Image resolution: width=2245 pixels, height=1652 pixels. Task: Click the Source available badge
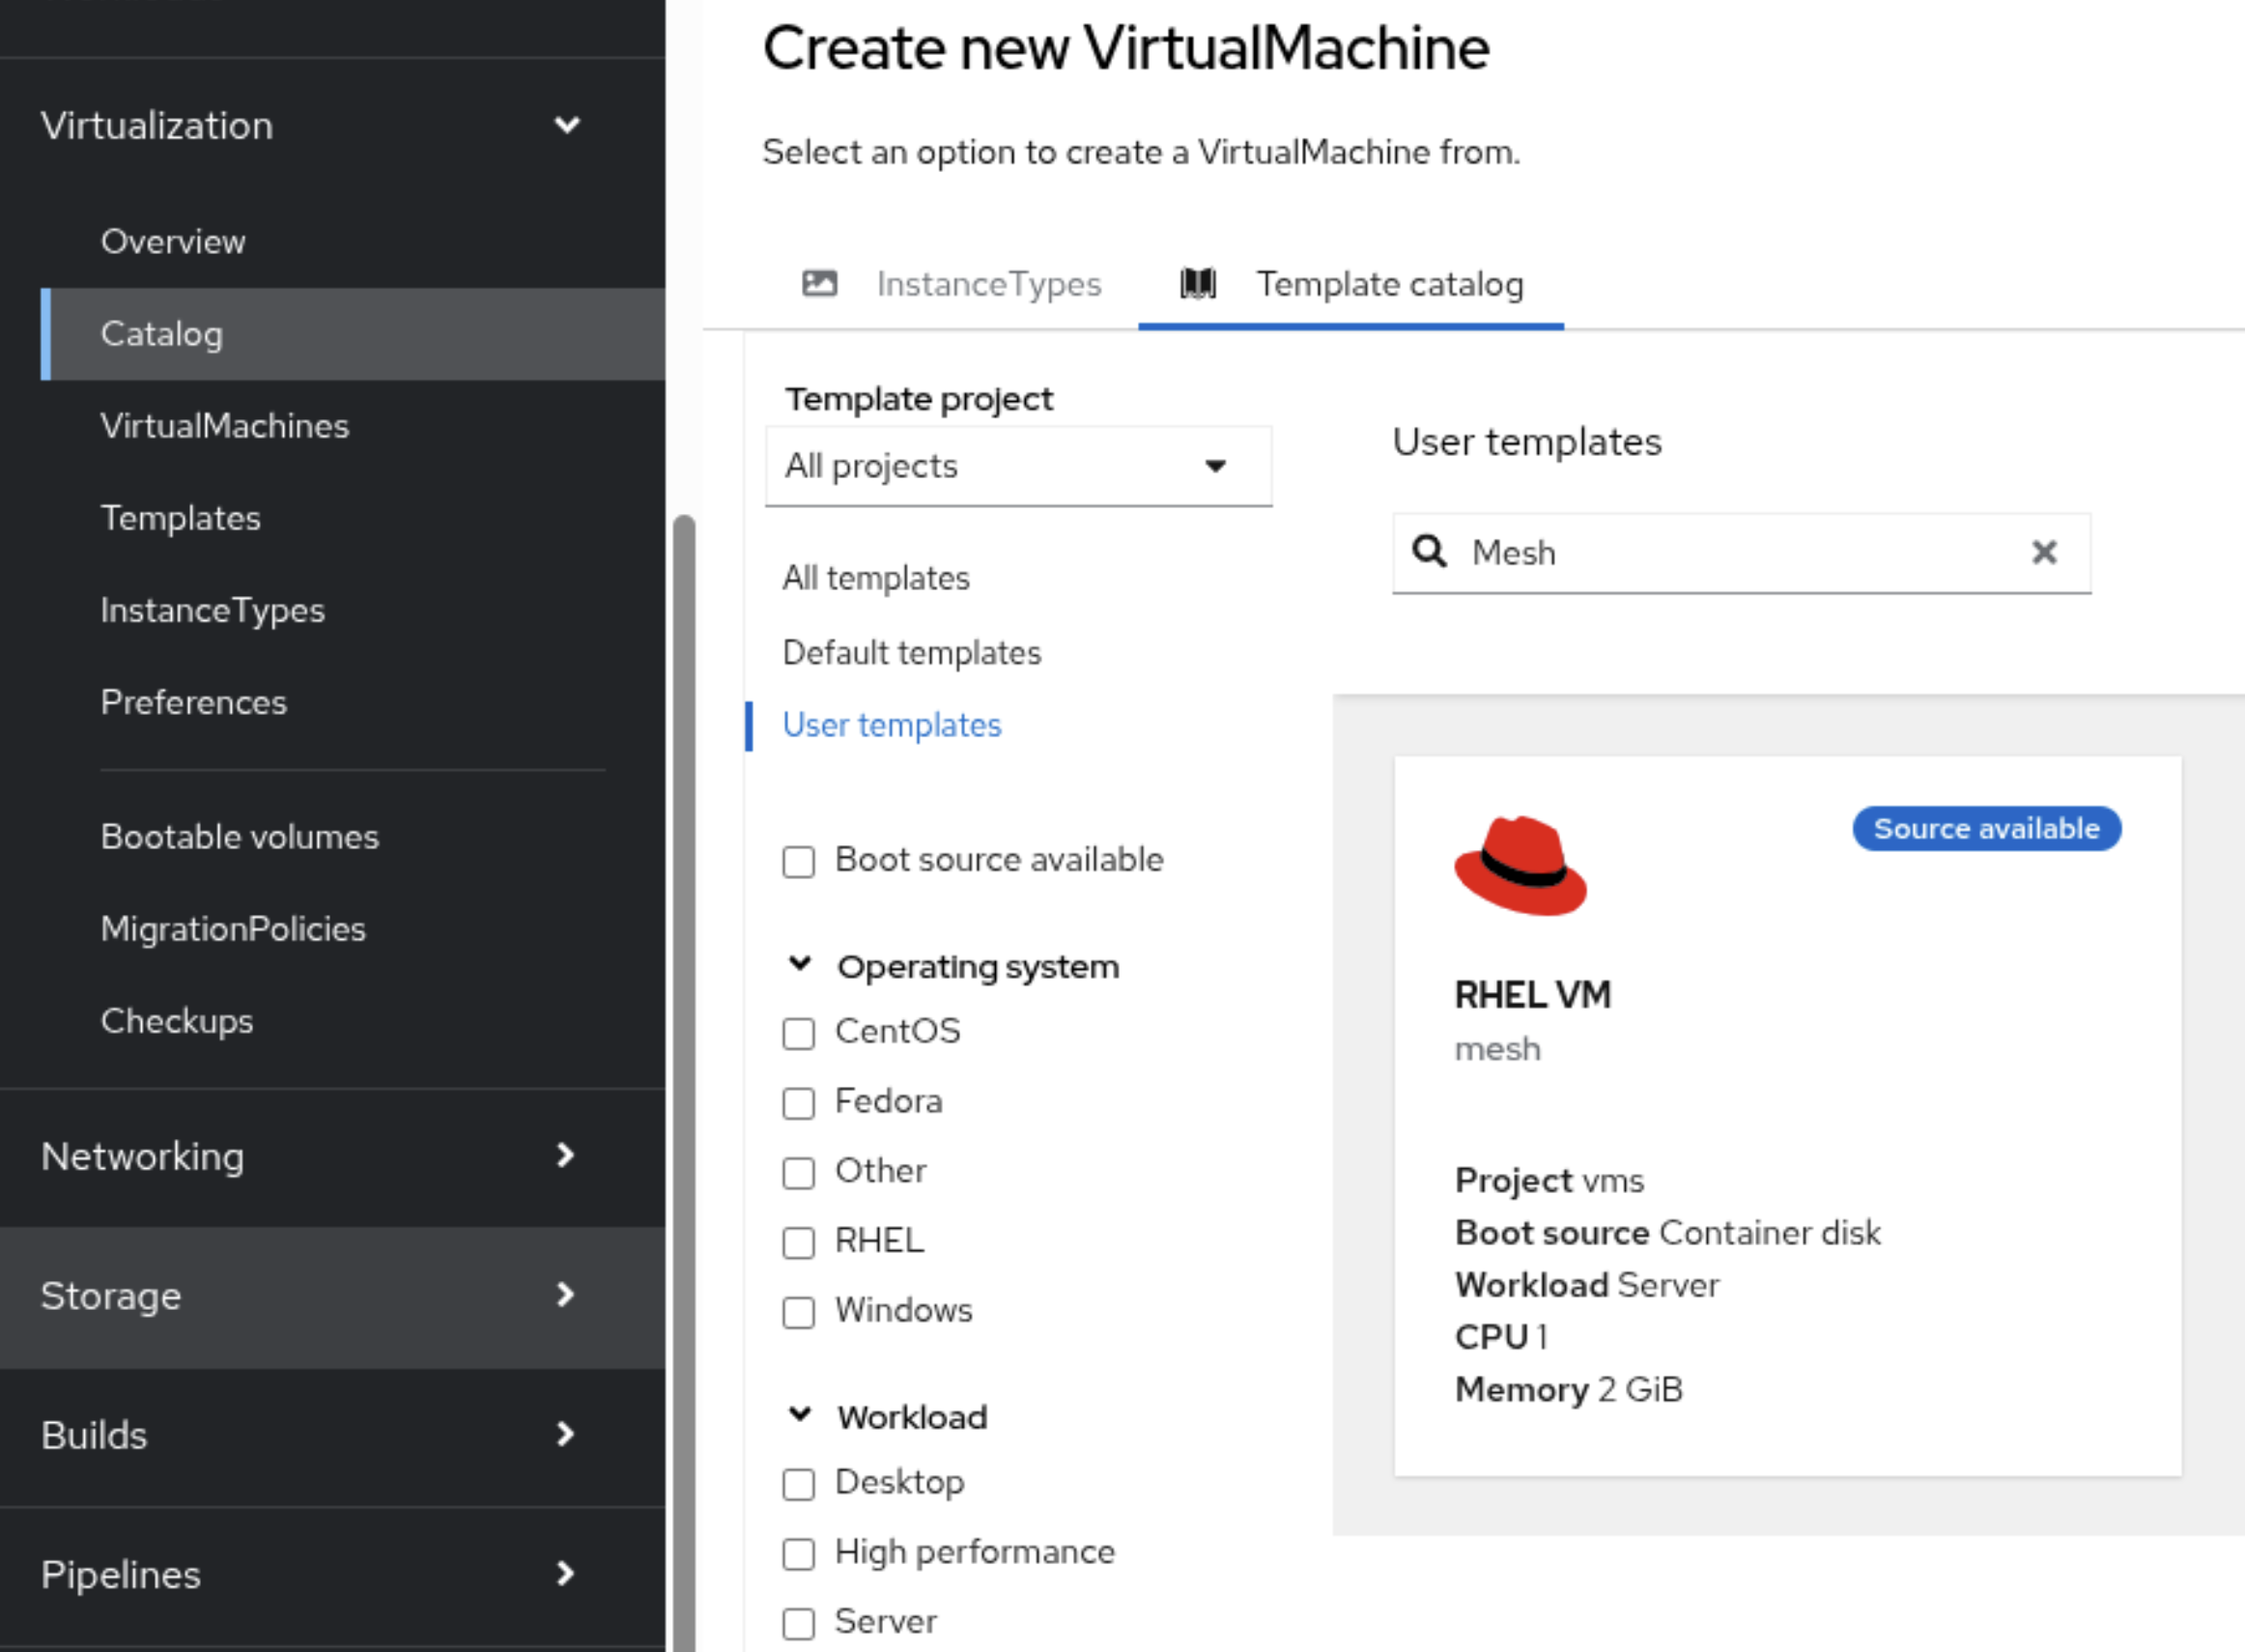pyautogui.click(x=1985, y=829)
